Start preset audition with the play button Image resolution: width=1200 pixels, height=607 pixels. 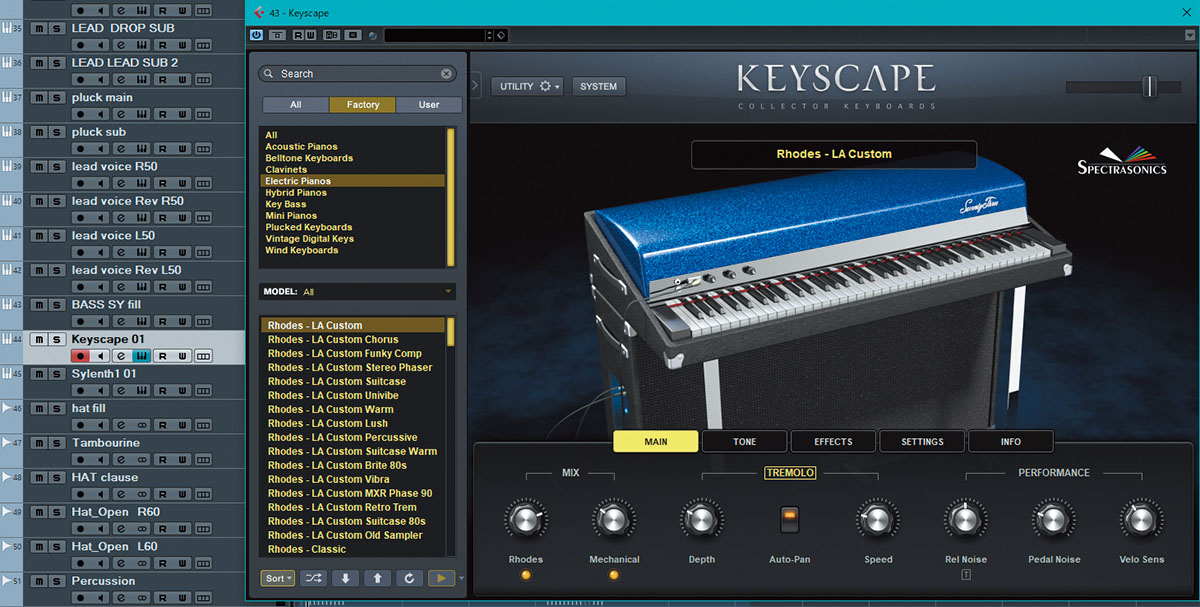(x=441, y=578)
